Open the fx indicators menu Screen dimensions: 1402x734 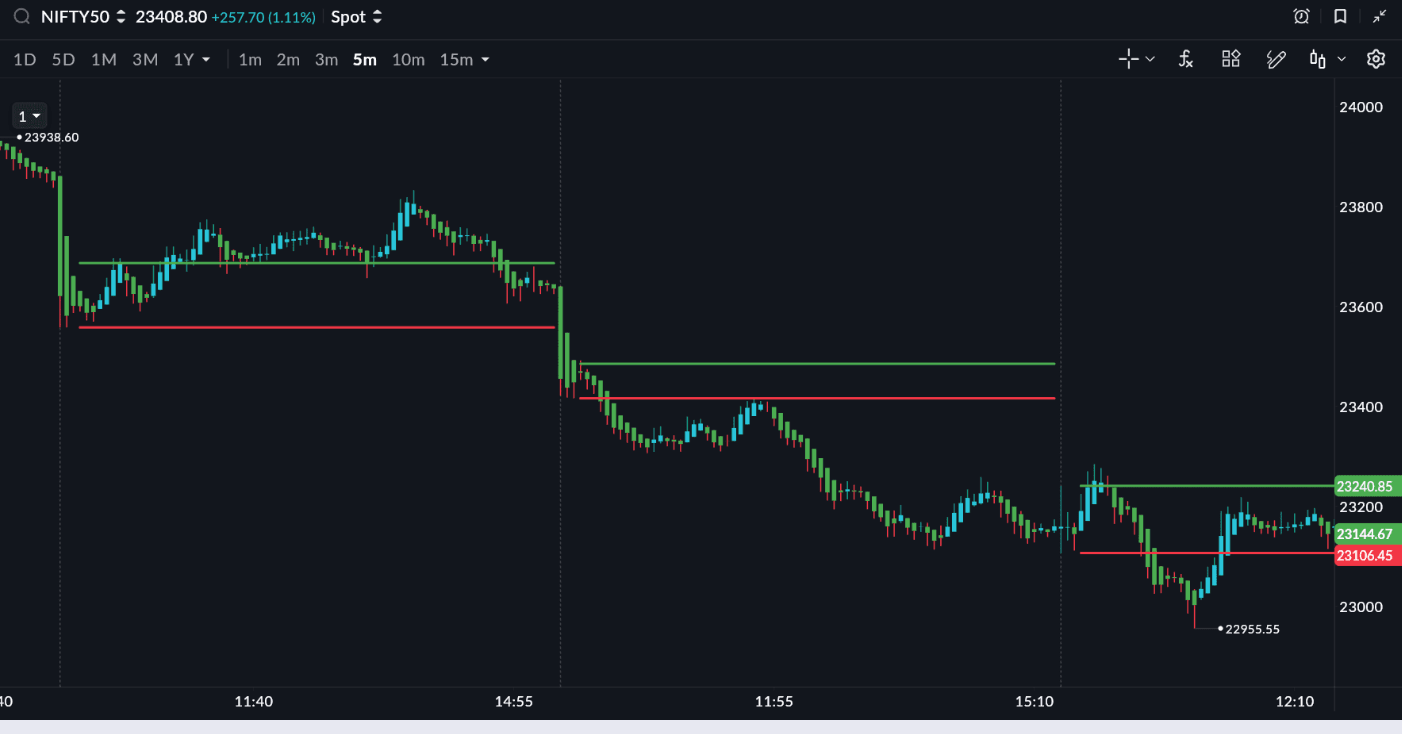click(x=1185, y=59)
